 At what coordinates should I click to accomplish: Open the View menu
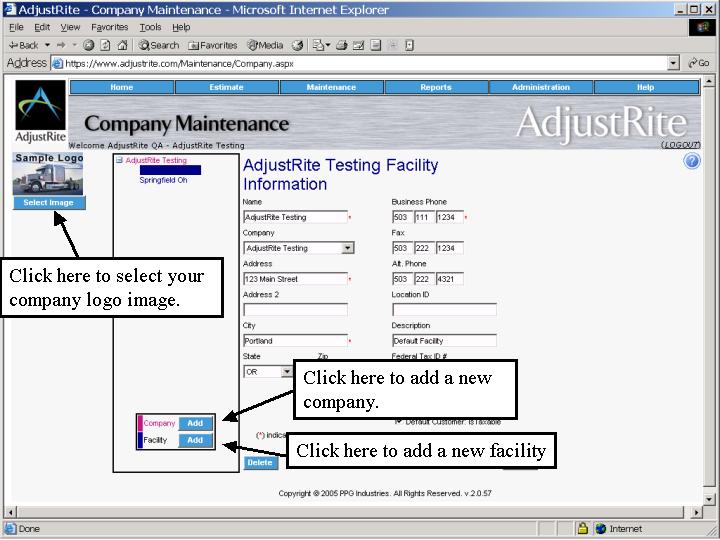70,27
